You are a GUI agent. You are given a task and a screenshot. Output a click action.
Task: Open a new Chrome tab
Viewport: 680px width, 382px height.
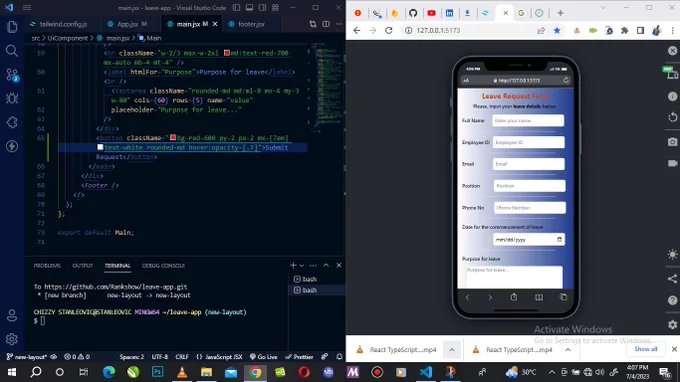[x=560, y=13]
